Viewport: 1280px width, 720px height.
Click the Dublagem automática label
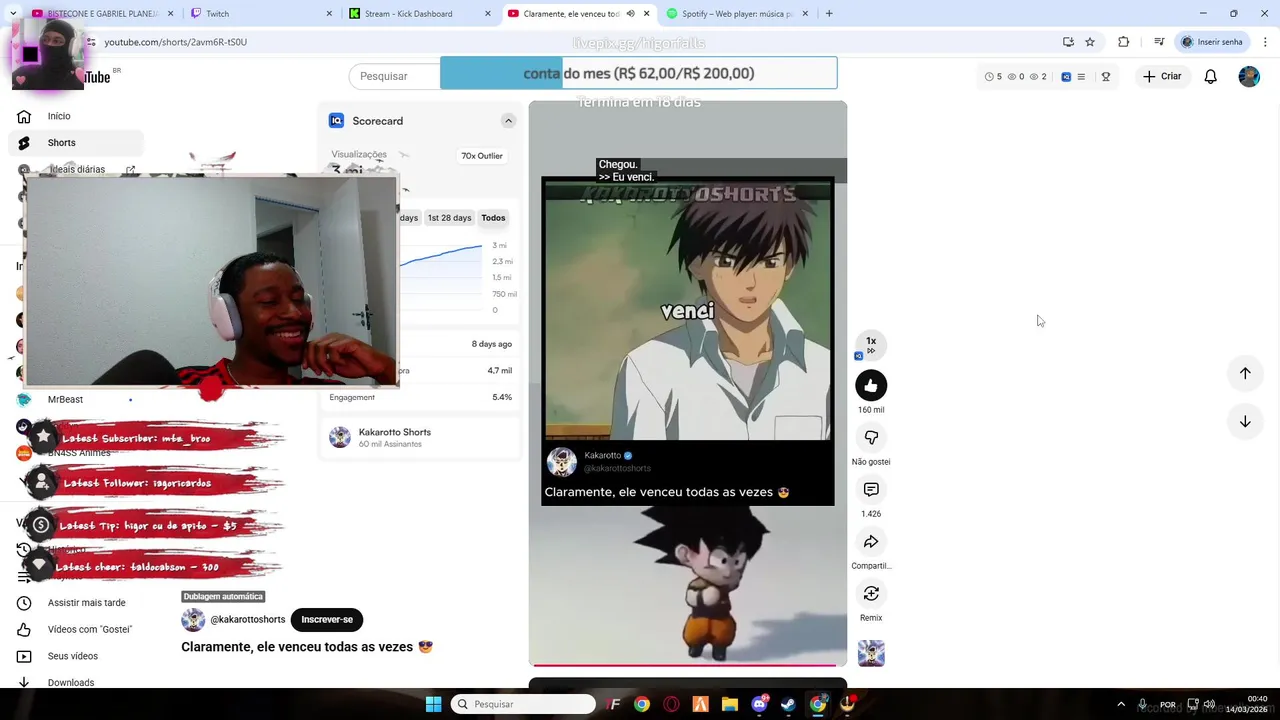click(x=222, y=597)
